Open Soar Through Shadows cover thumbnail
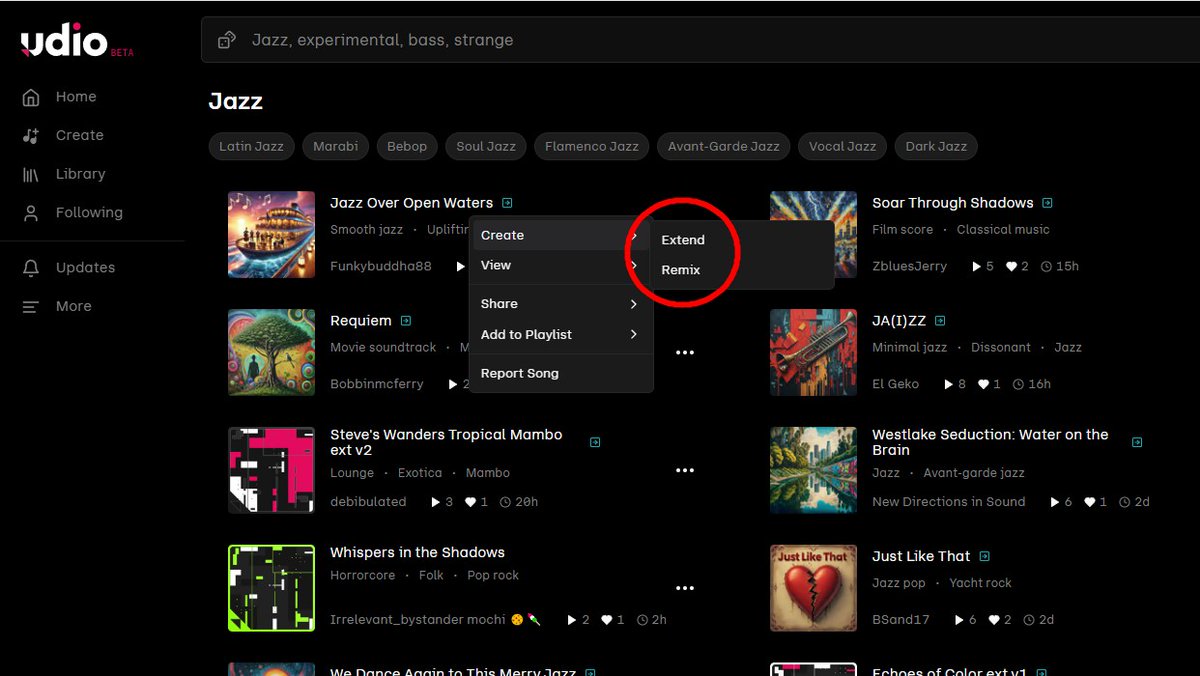Screen dimensions: 1200x676 813,235
